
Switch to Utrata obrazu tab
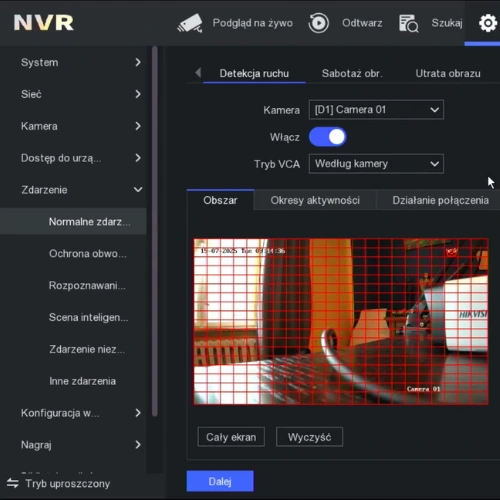448,73
